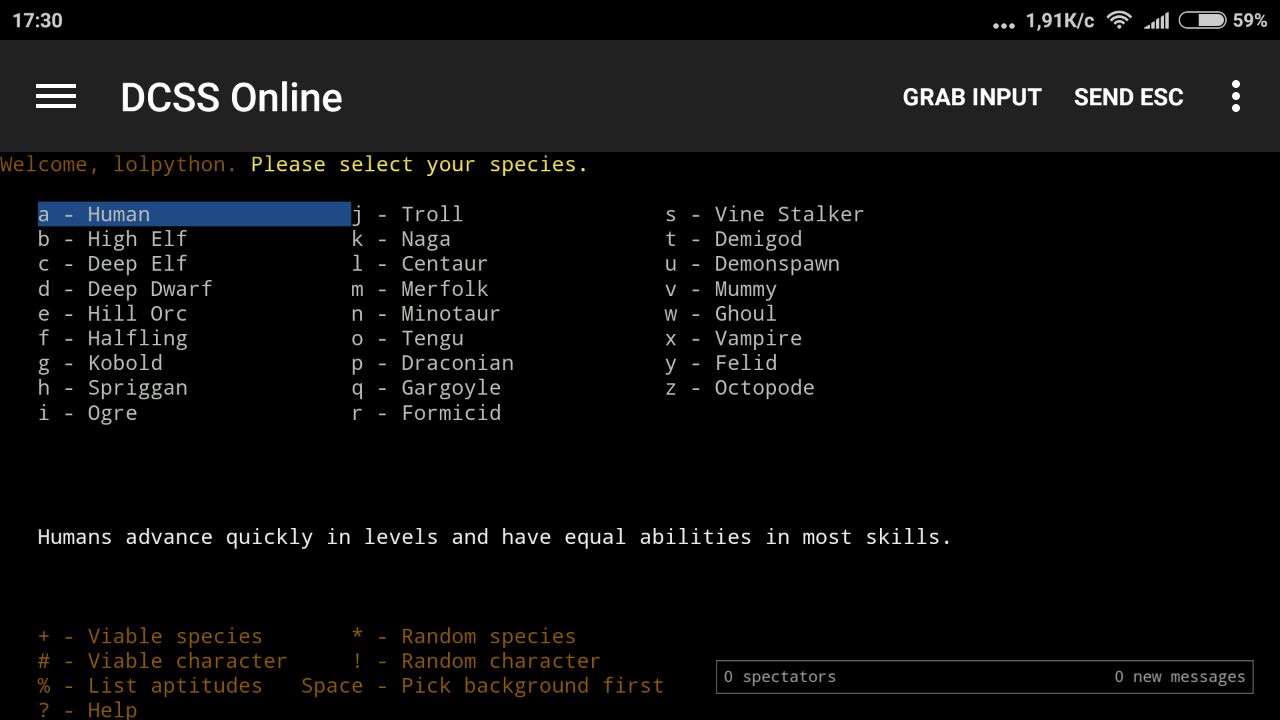Tap the GRAB INPUT button

972,97
